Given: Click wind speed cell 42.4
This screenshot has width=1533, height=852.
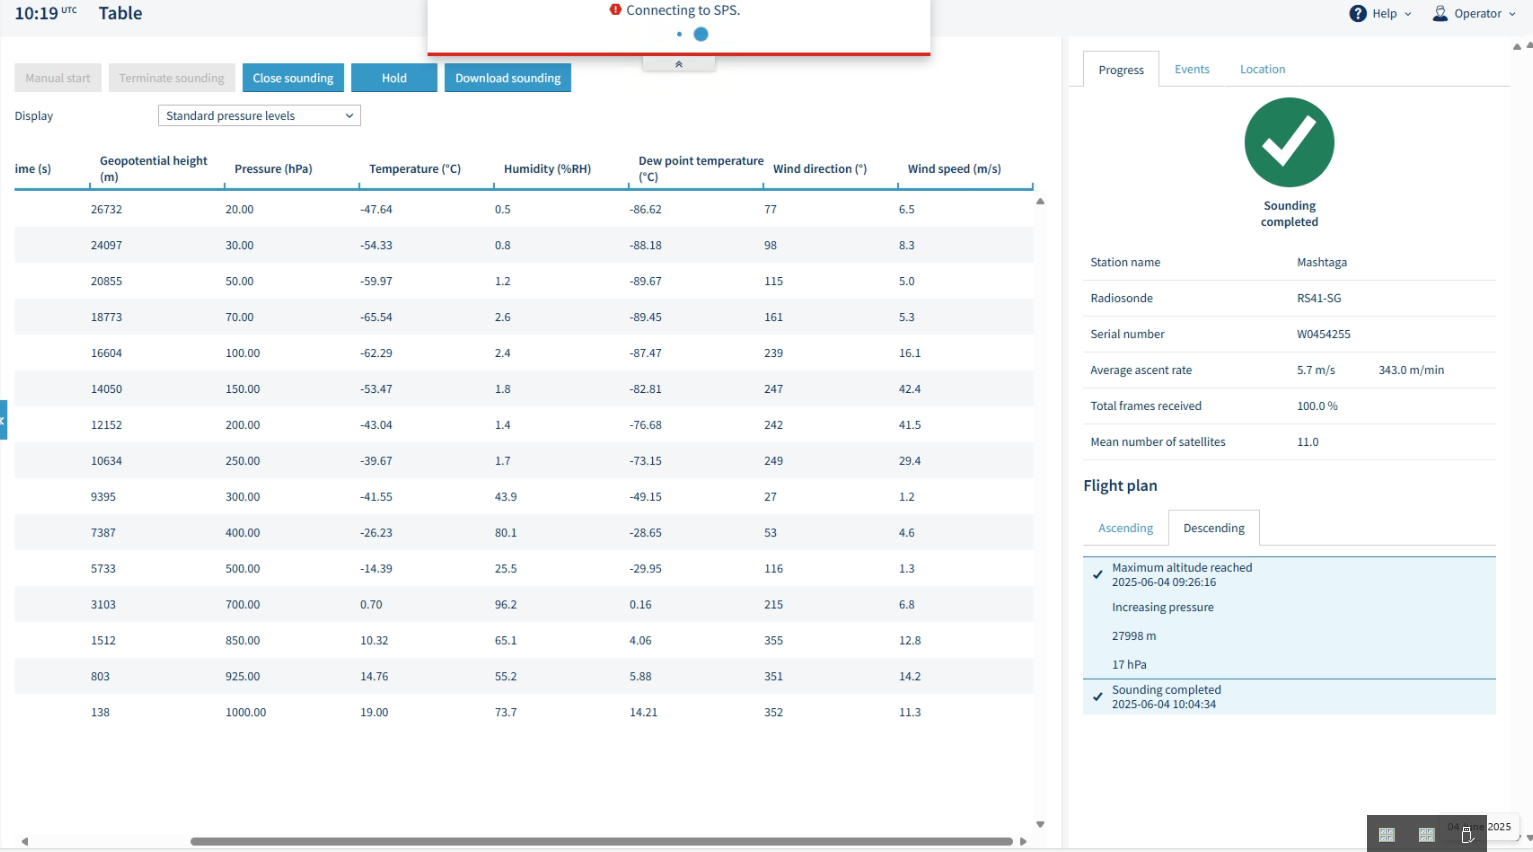Looking at the screenshot, I should click(x=910, y=390).
